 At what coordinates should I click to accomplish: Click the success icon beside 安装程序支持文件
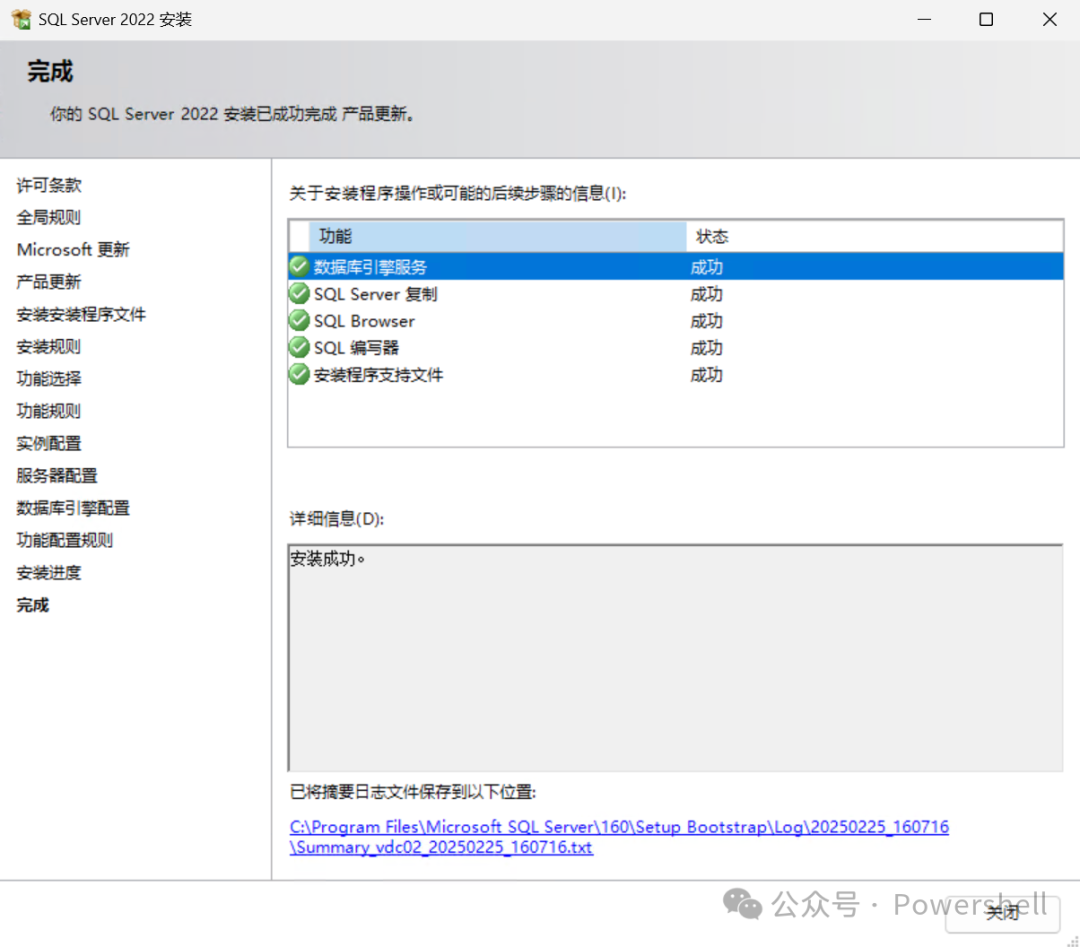point(299,375)
